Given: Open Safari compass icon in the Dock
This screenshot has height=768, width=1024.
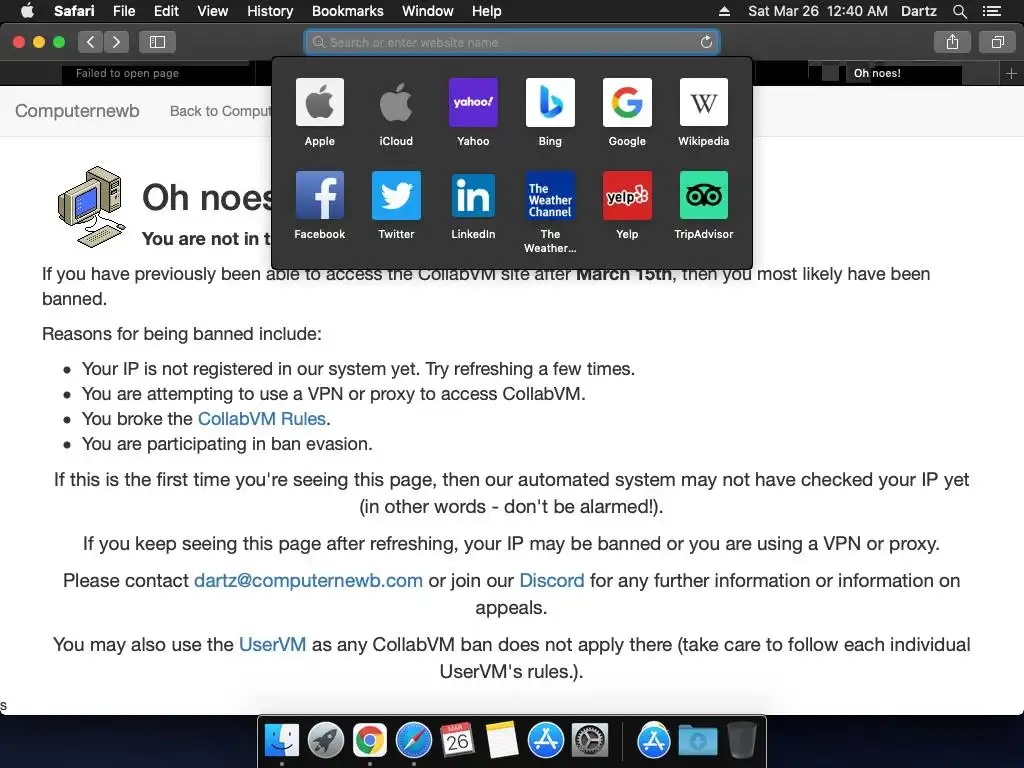Looking at the screenshot, I should pos(413,741).
